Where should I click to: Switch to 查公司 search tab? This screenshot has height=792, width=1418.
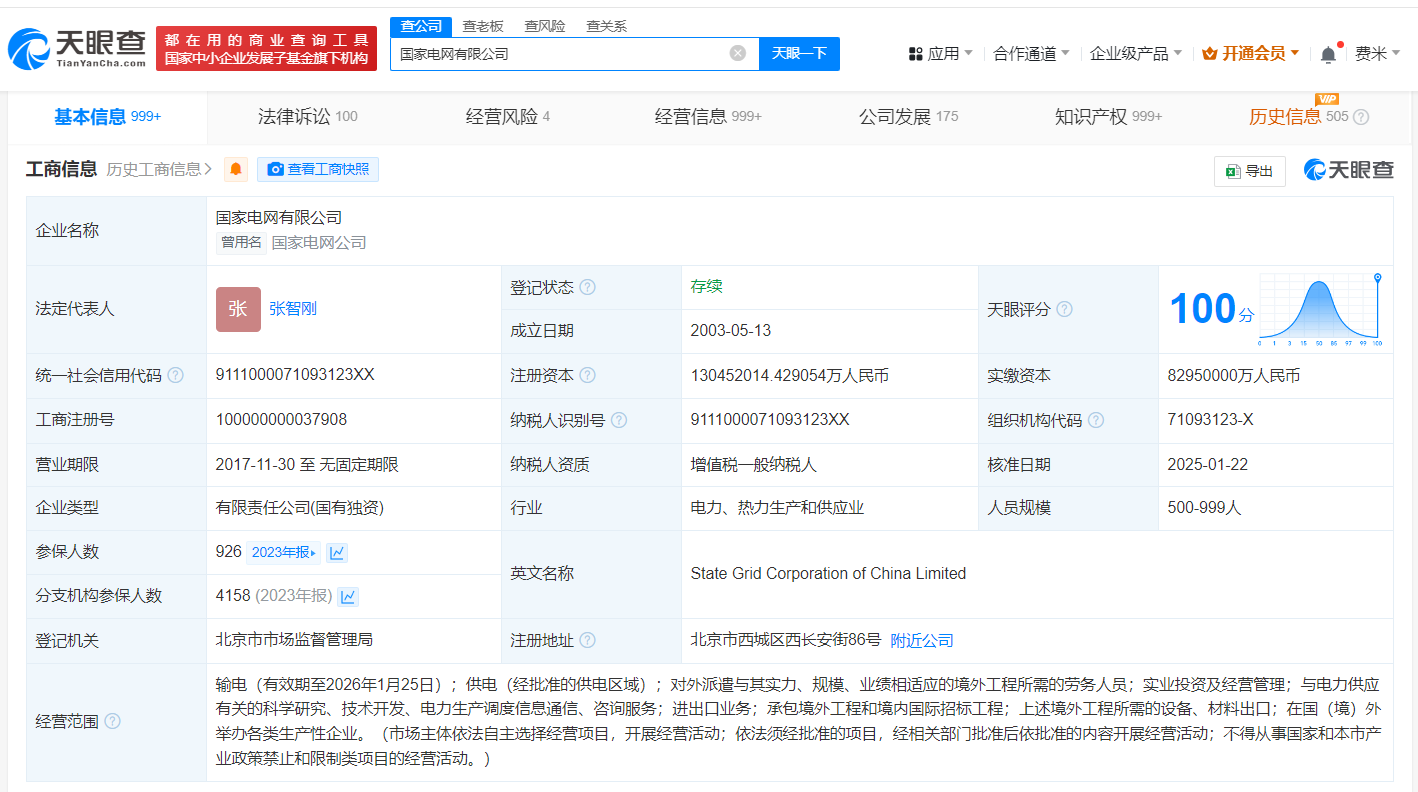coord(421,26)
